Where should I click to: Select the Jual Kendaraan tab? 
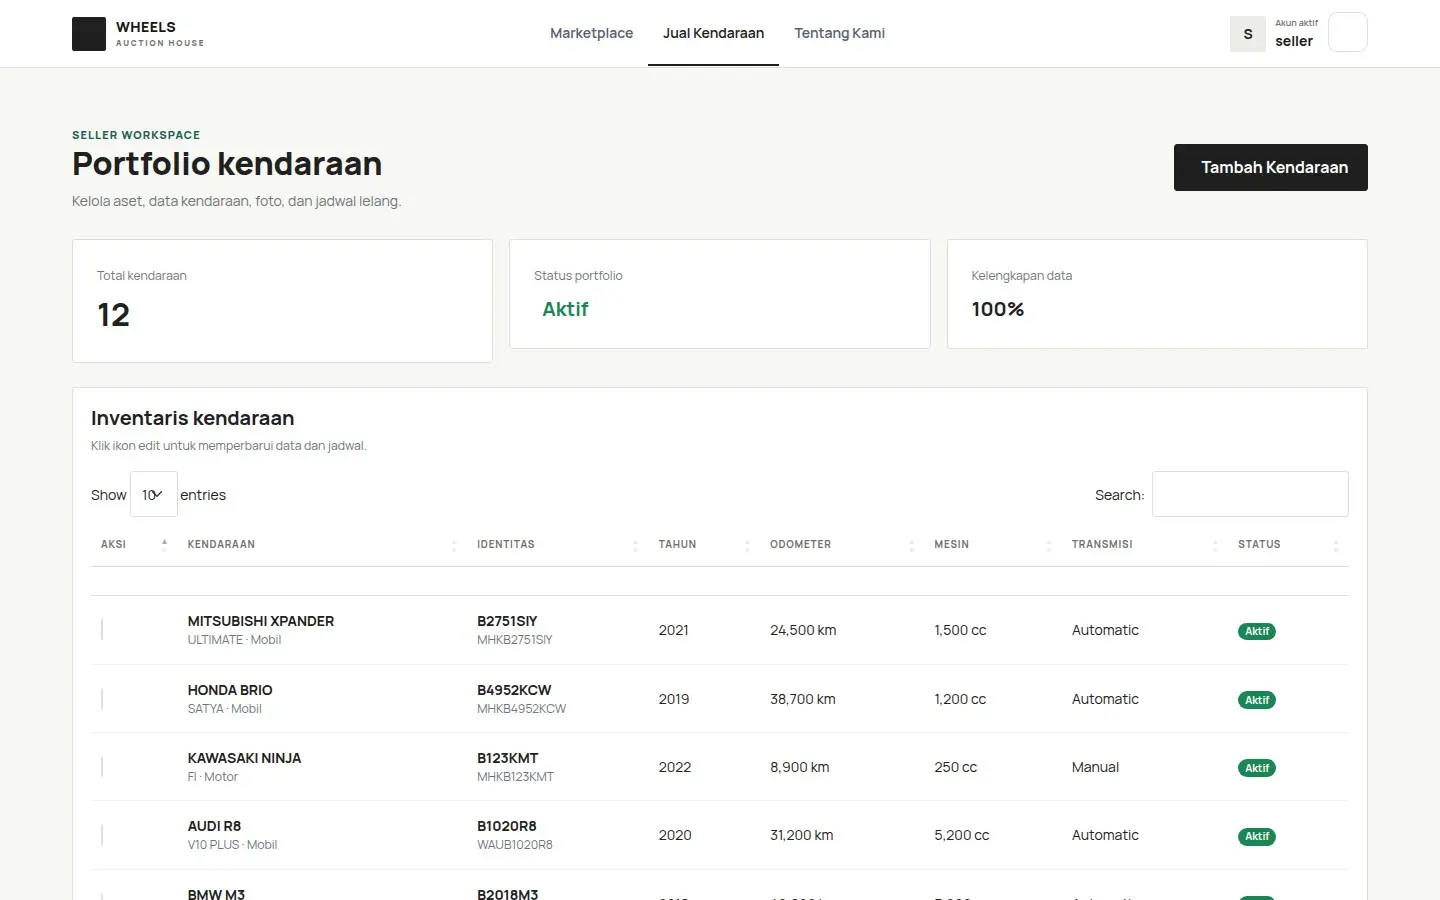pyautogui.click(x=714, y=33)
